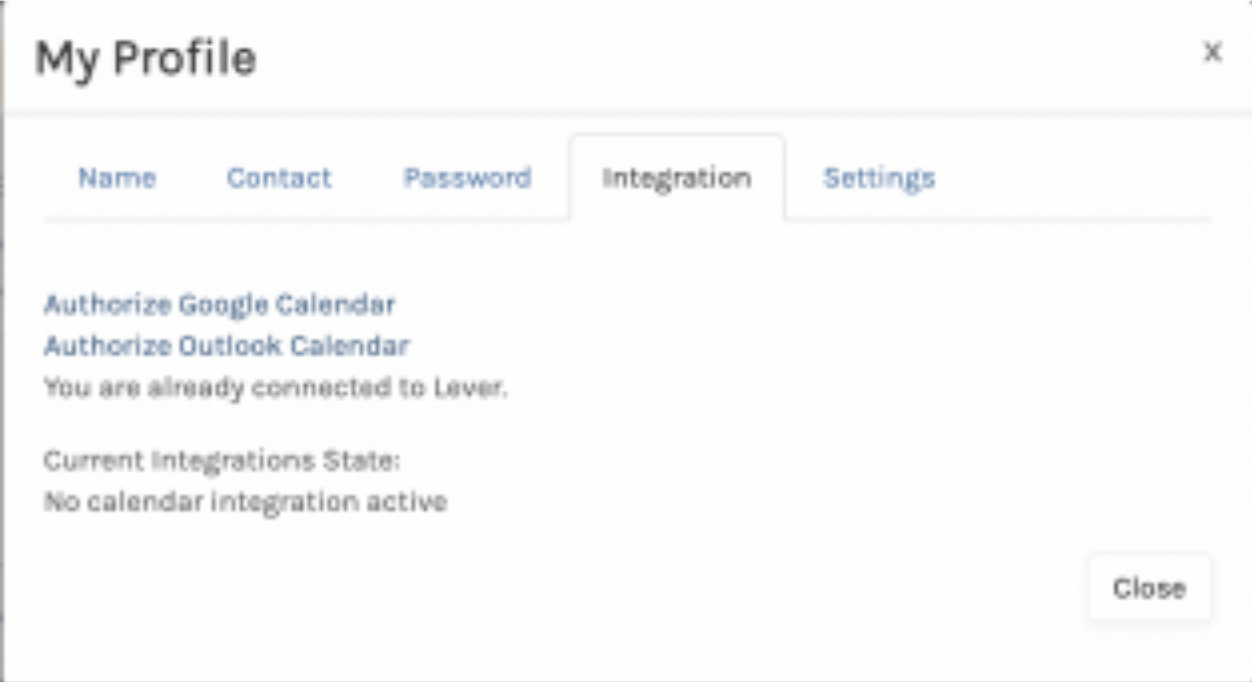Click the already connected to Lever message
This screenshot has height=682, width=1252.
(x=275, y=388)
